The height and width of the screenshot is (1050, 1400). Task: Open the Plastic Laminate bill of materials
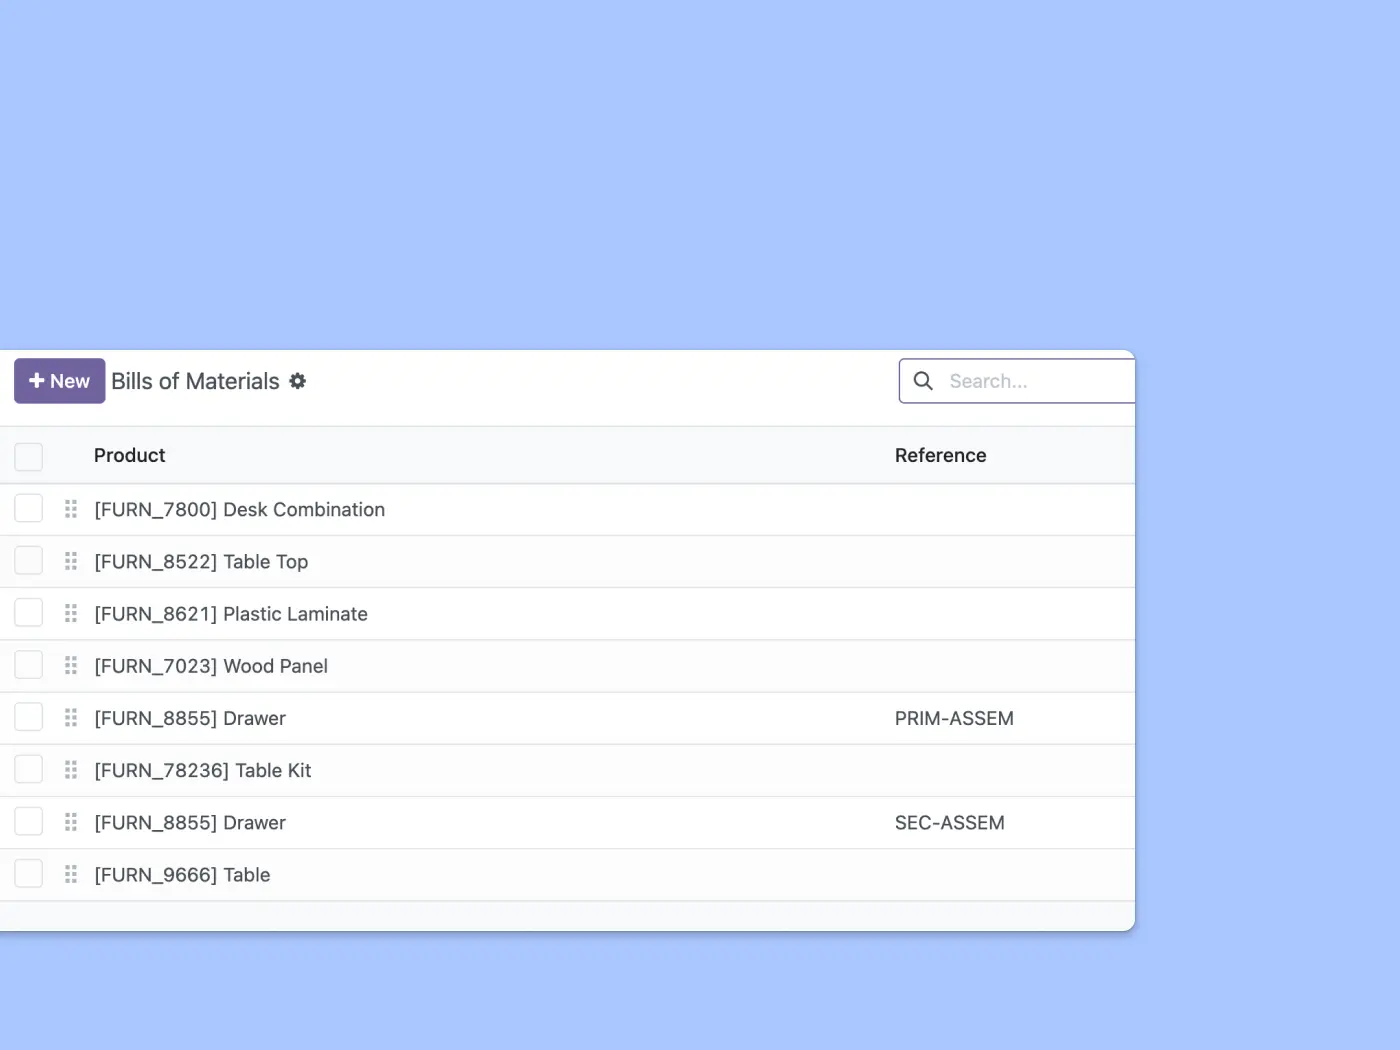[231, 614]
